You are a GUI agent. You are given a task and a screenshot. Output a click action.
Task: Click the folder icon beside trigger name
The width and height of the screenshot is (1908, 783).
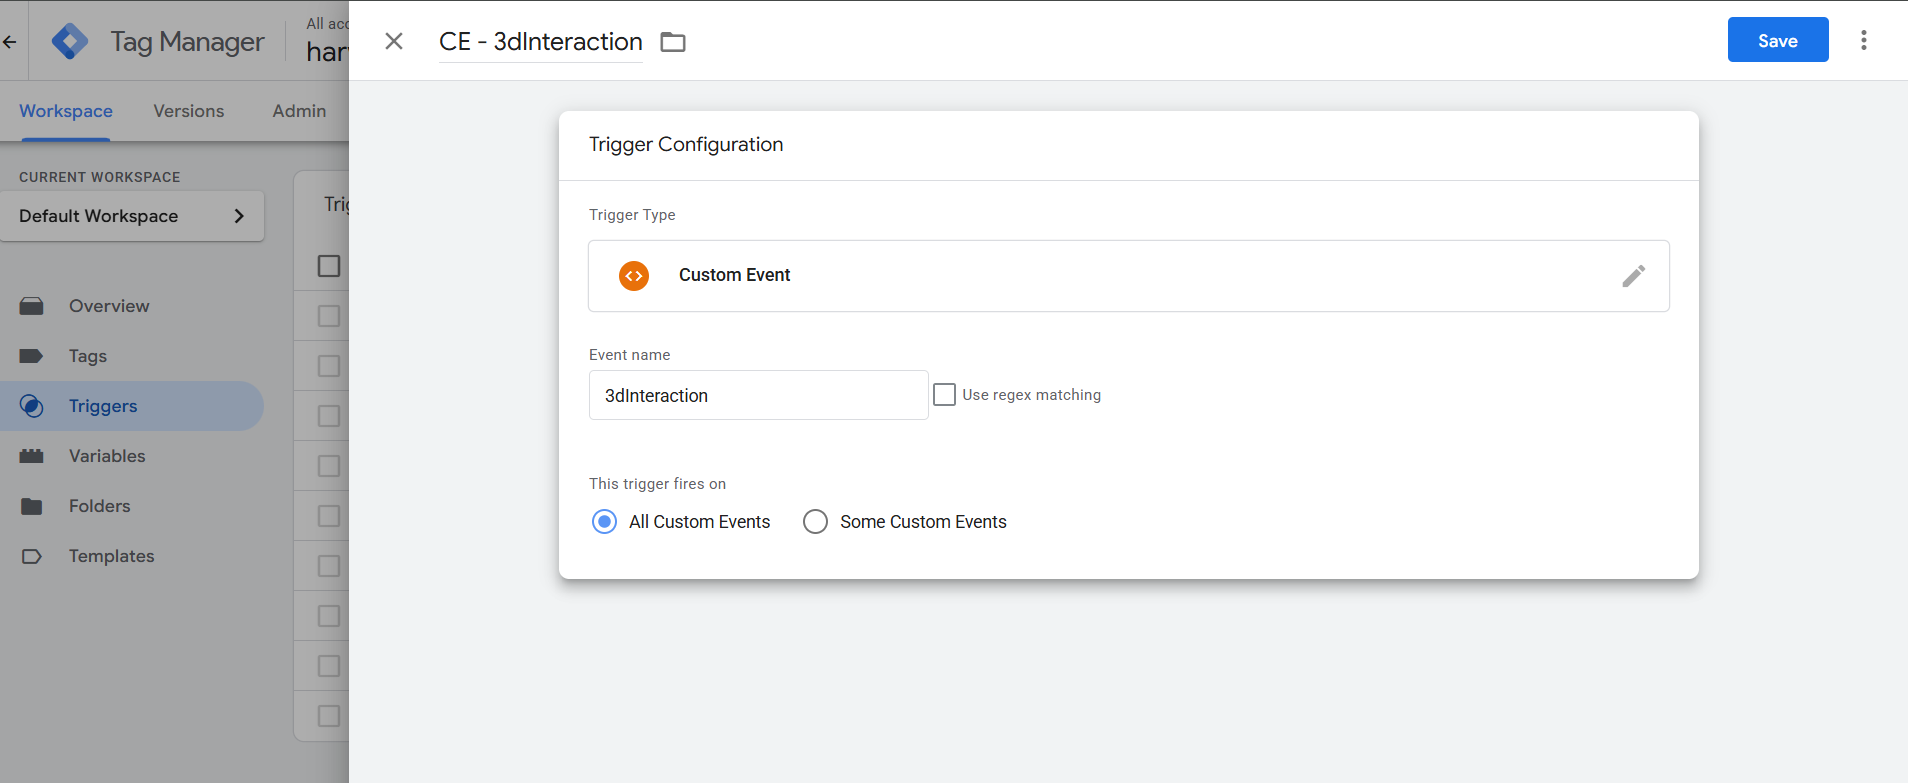(673, 42)
